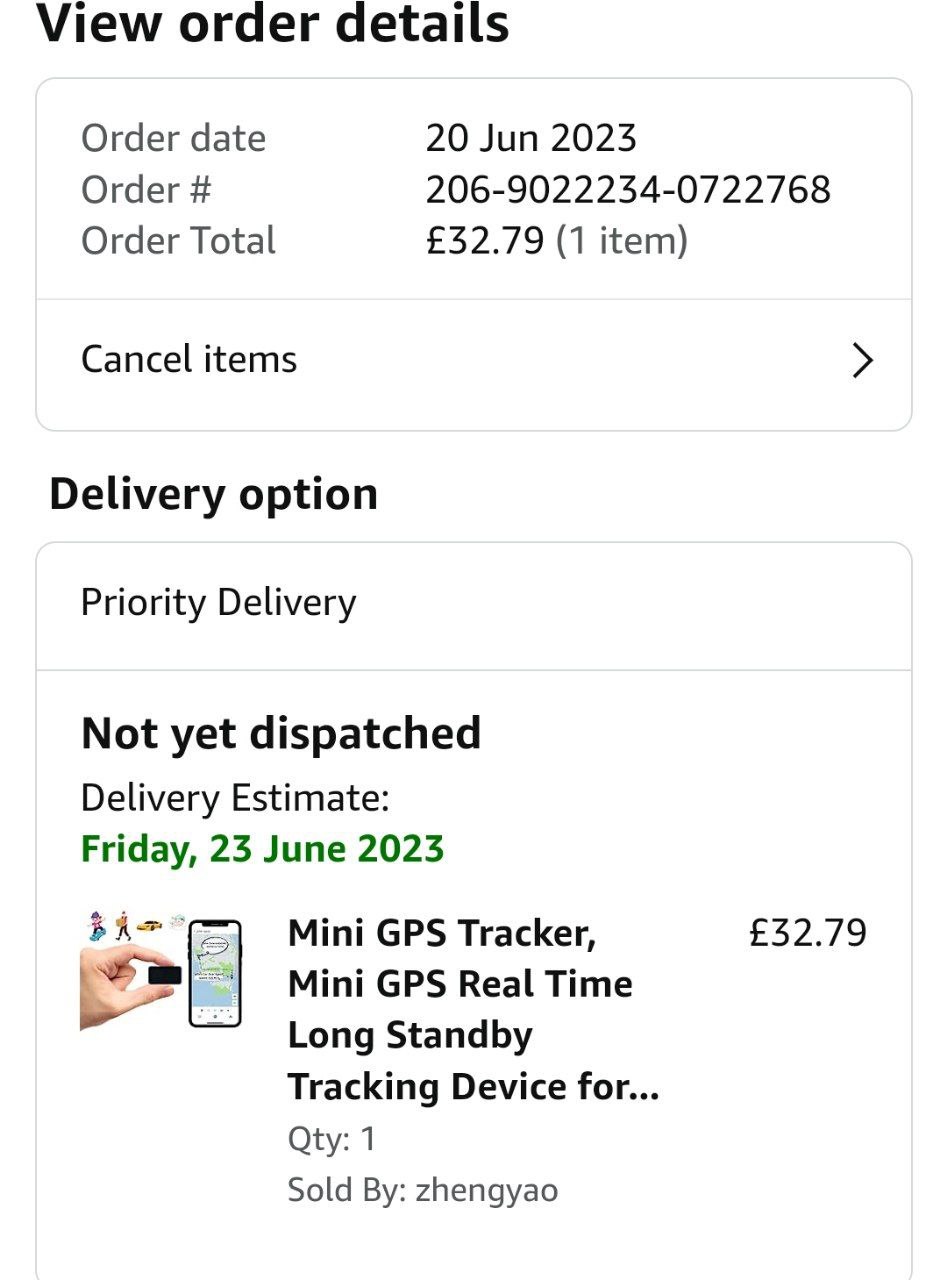Screen dimensions: 947x1280
Task: Click the phone map image in product thumbnail
Action: pyautogui.click(x=215, y=973)
